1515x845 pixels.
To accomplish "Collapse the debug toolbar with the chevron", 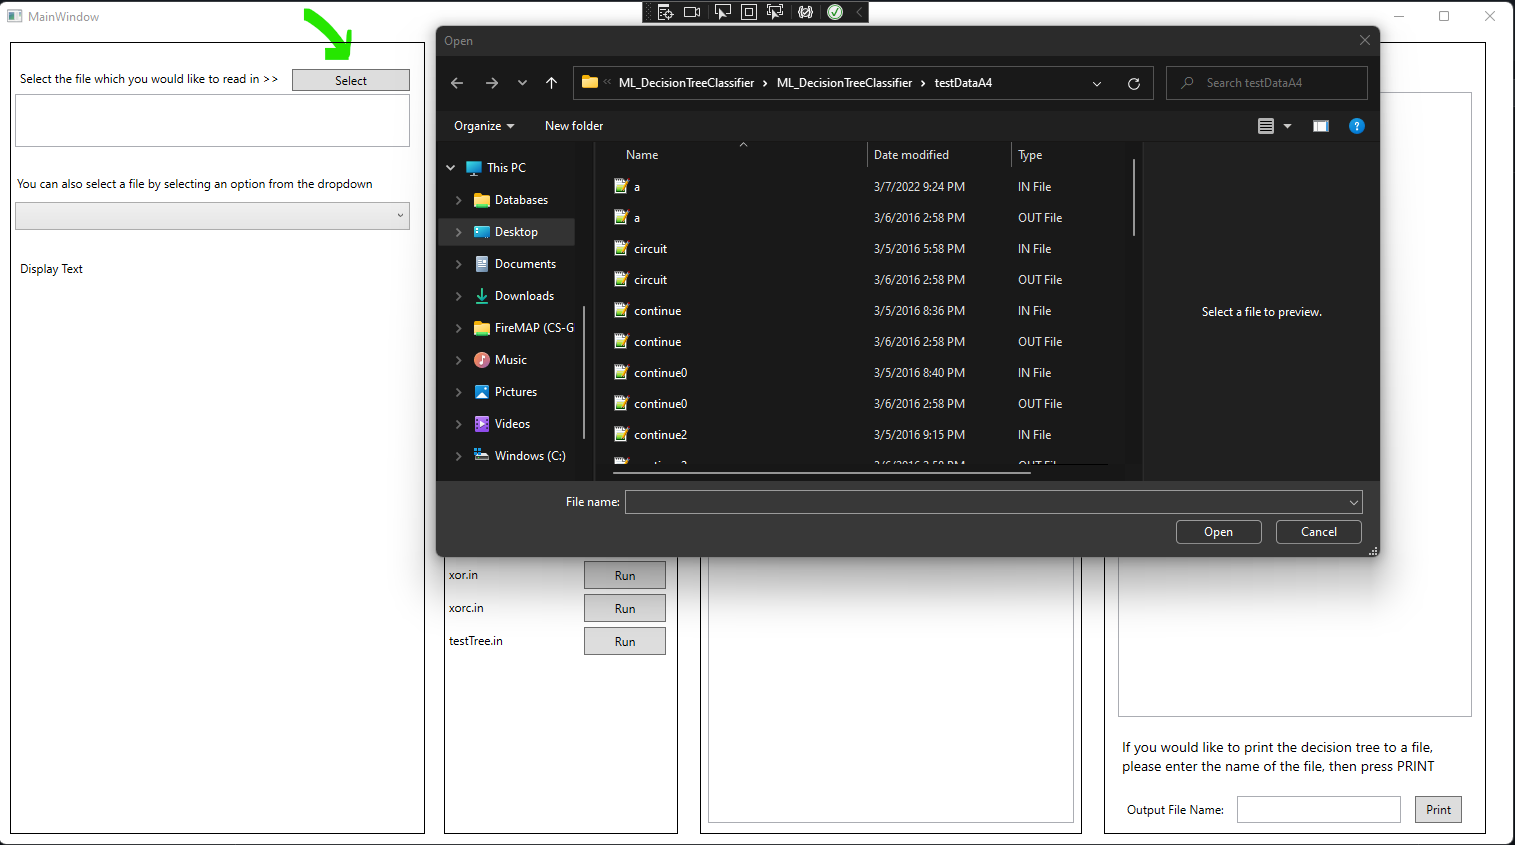I will point(859,12).
